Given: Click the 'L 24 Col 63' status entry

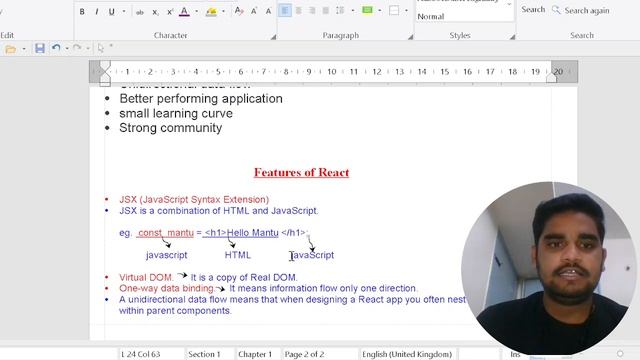Looking at the screenshot, I should pyautogui.click(x=140, y=354).
